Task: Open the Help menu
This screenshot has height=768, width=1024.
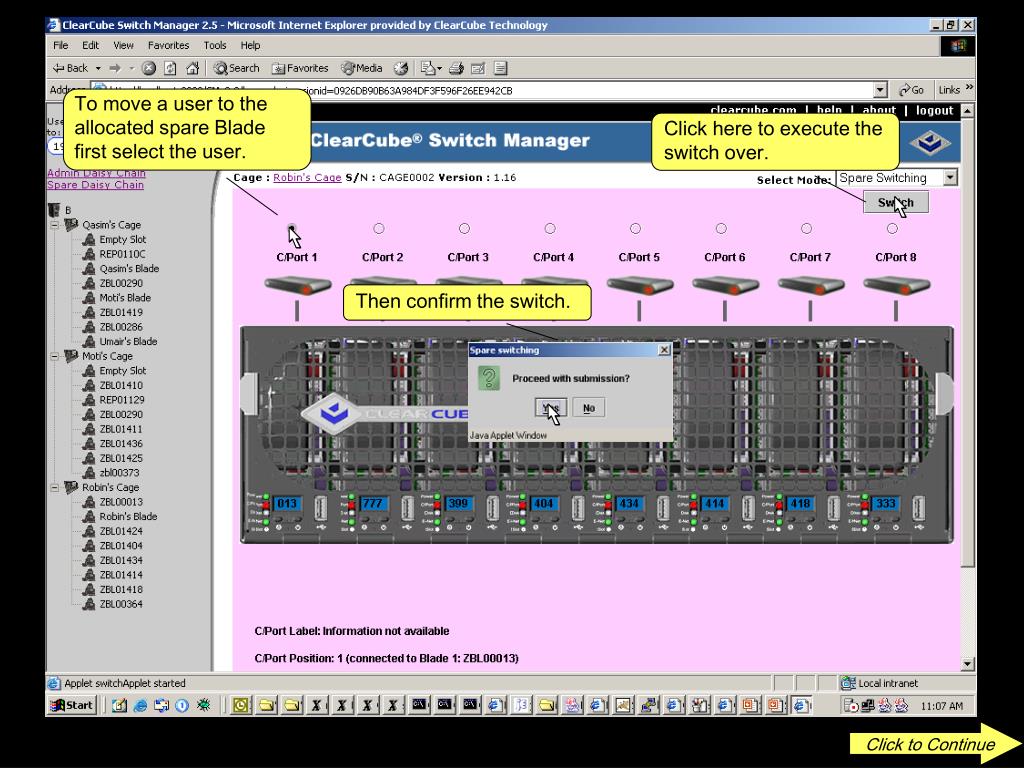Action: coord(250,45)
